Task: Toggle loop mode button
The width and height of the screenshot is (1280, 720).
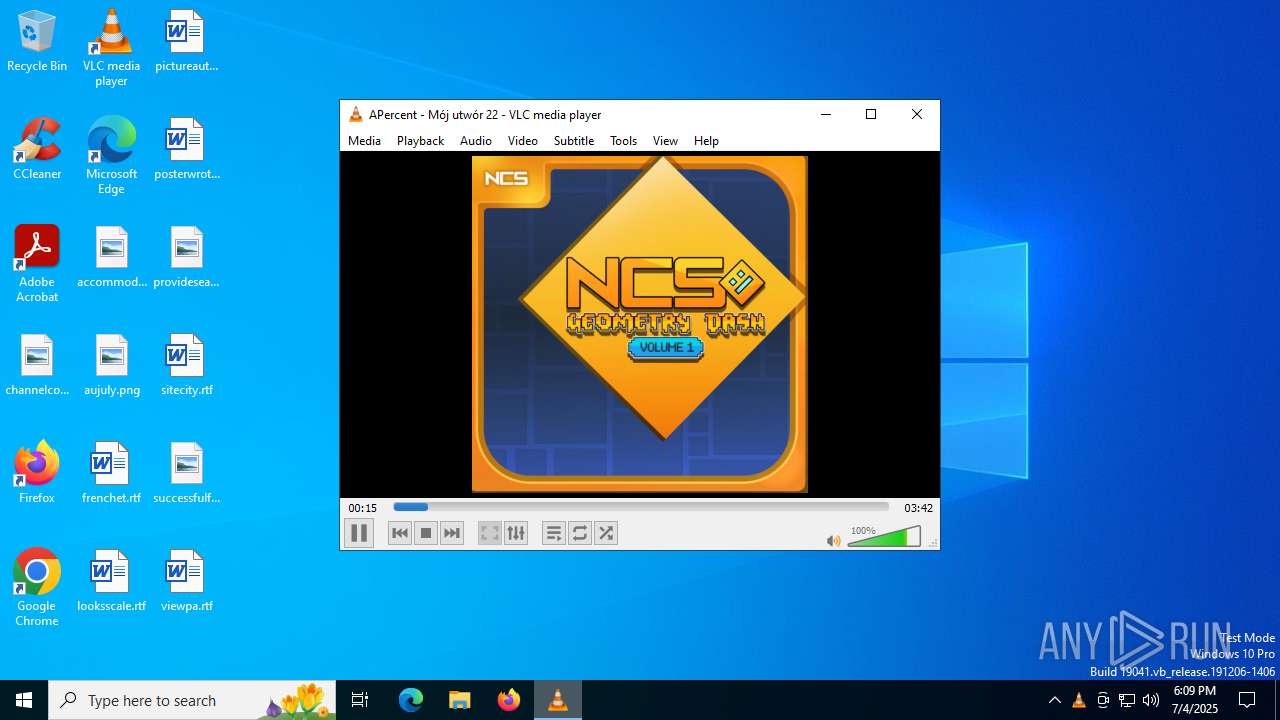Action: 580,533
